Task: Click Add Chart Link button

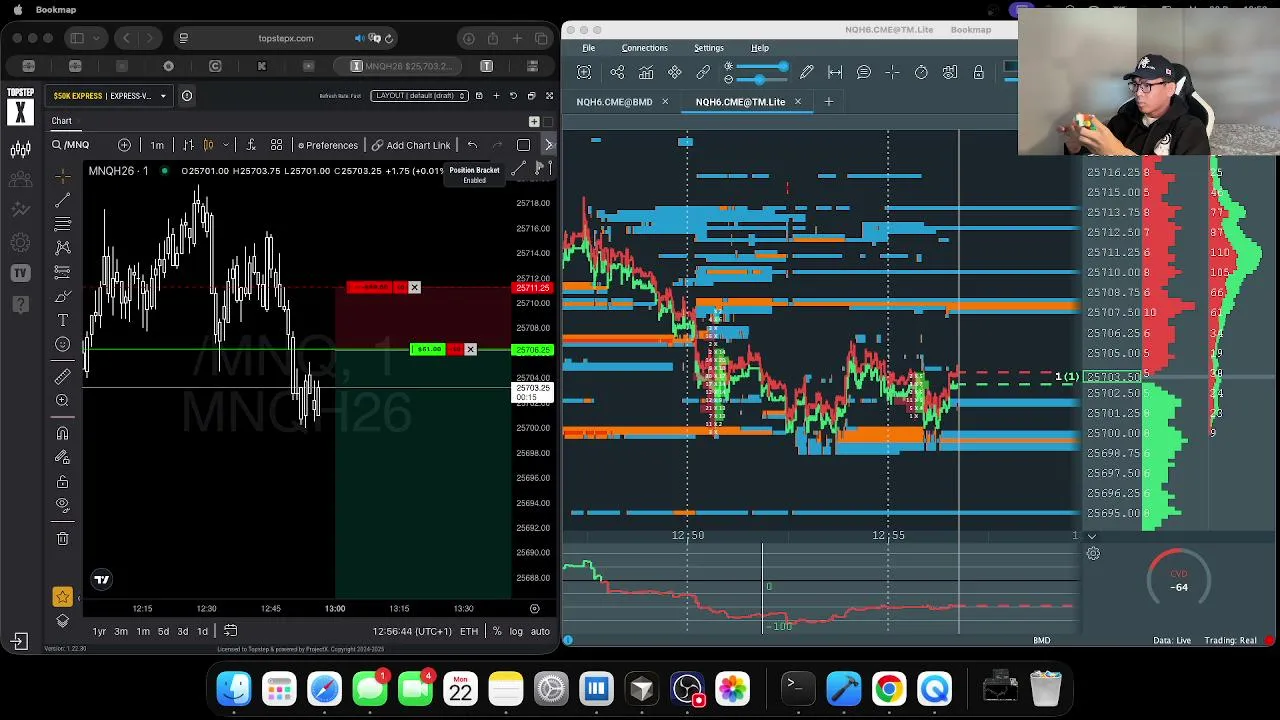Action: 411,145
